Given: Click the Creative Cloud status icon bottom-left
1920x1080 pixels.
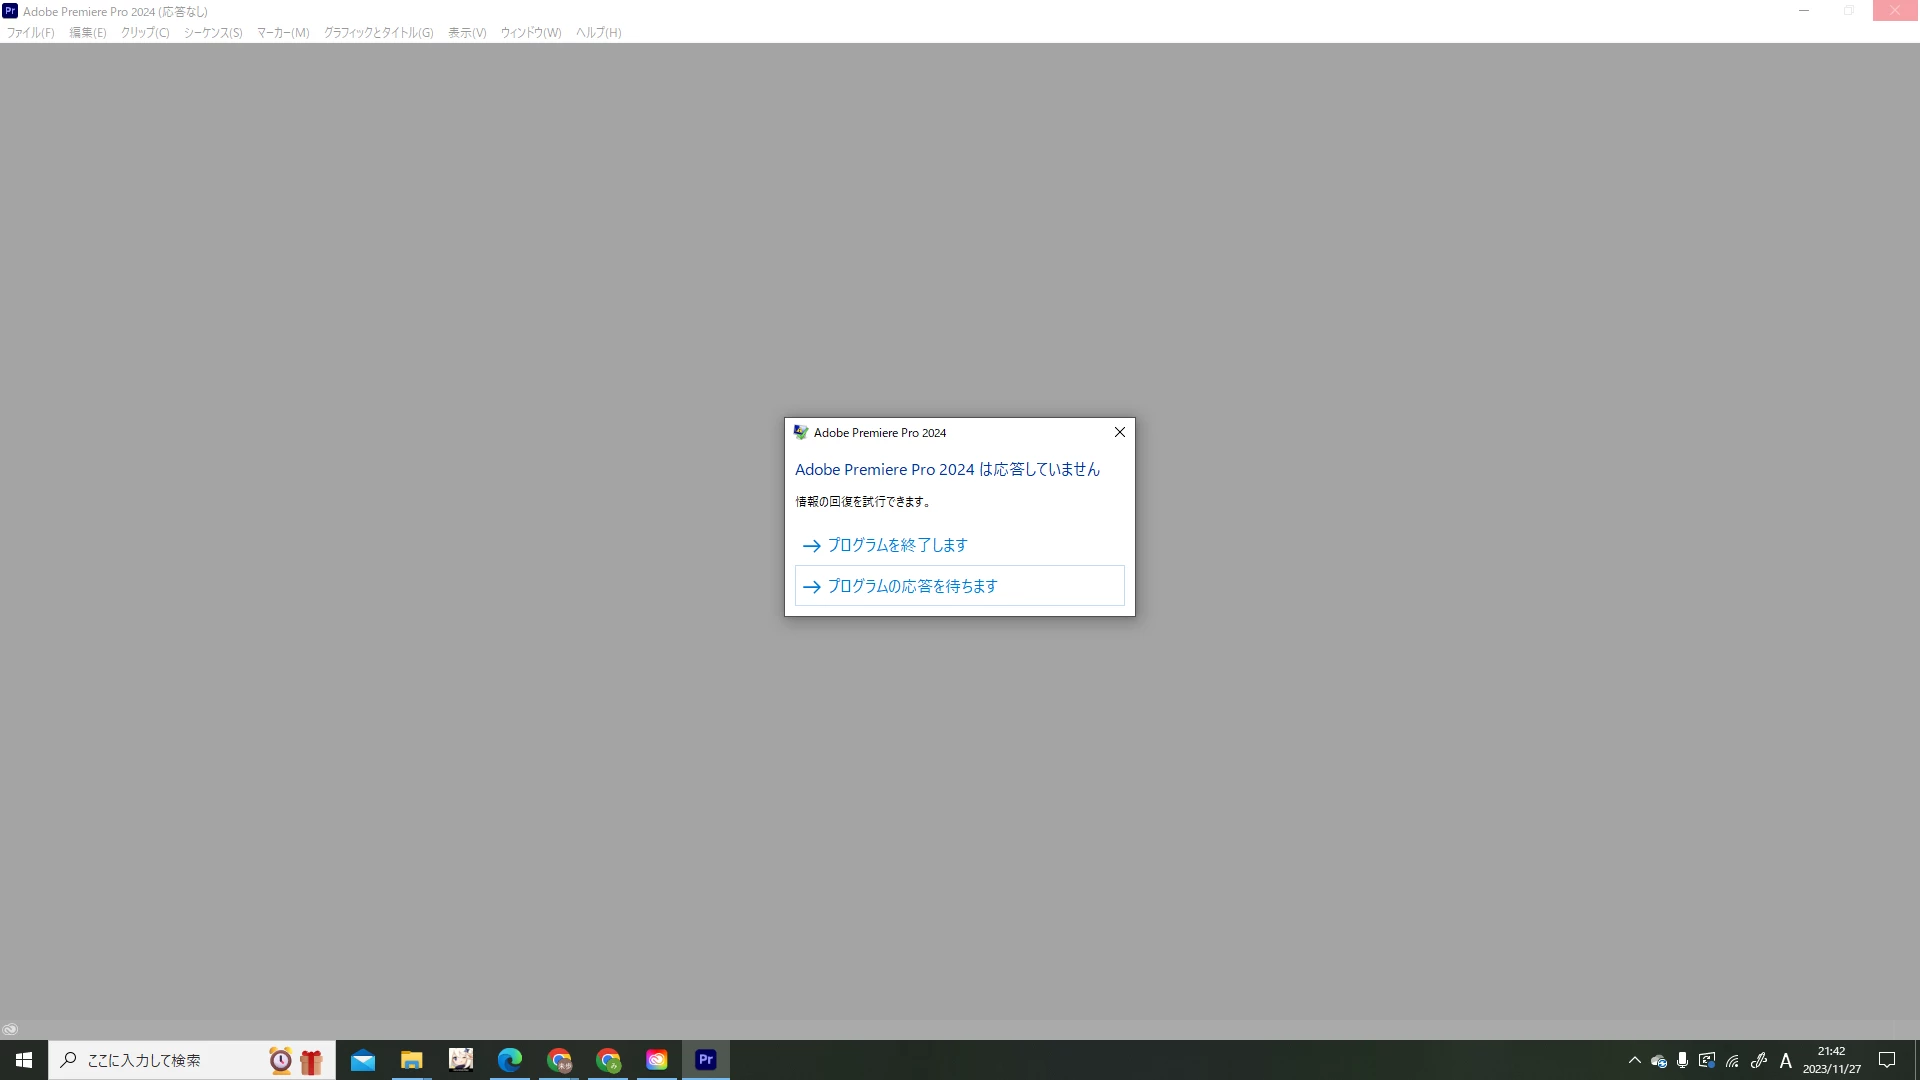Looking at the screenshot, I should pyautogui.click(x=10, y=1029).
